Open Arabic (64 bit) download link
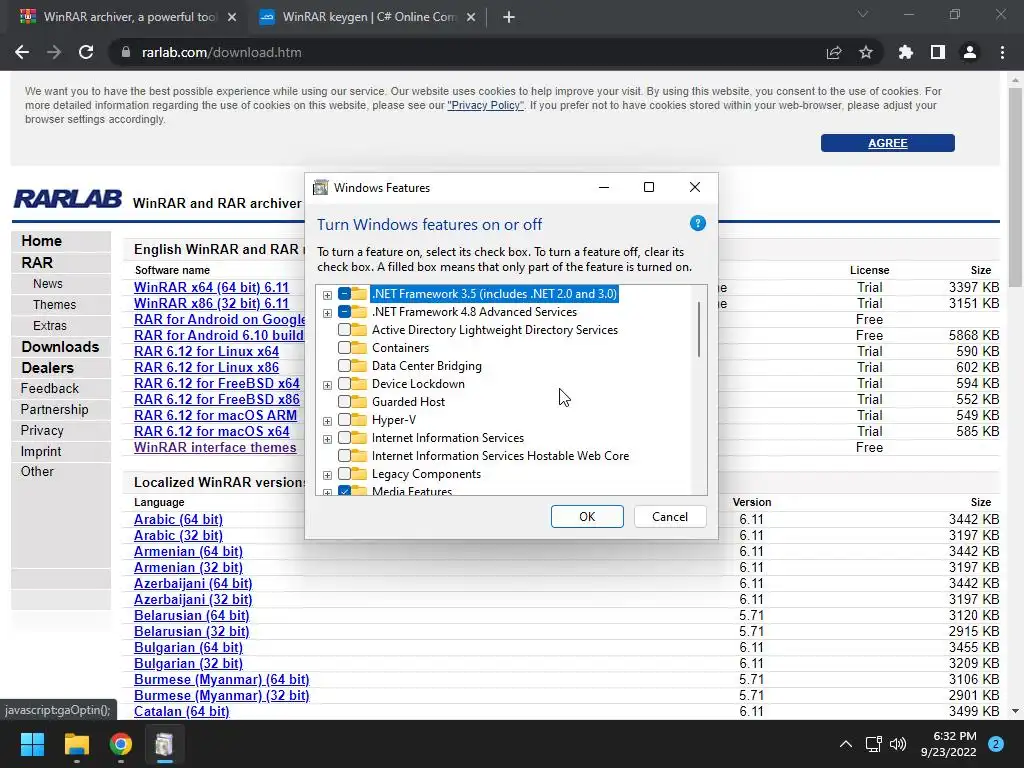 [178, 519]
